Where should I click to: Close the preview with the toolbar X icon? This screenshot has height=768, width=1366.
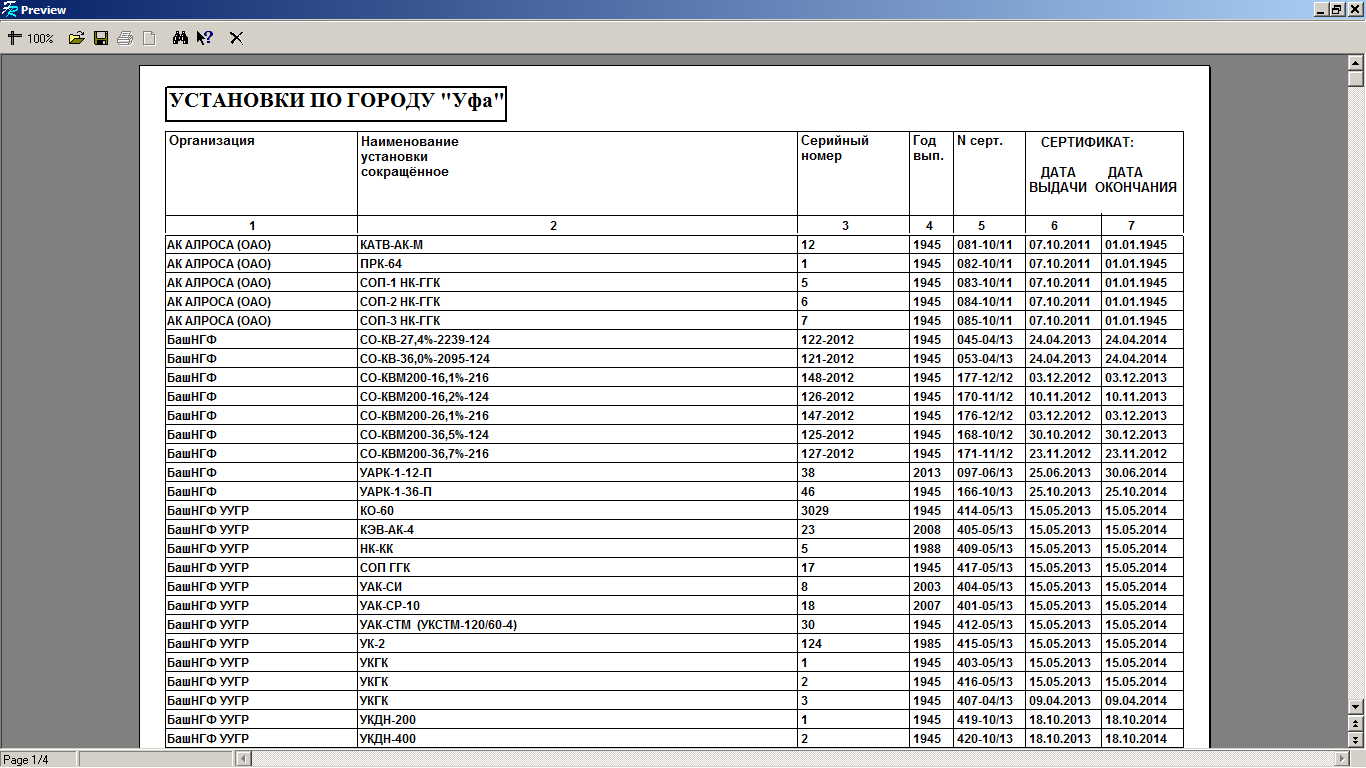click(237, 38)
